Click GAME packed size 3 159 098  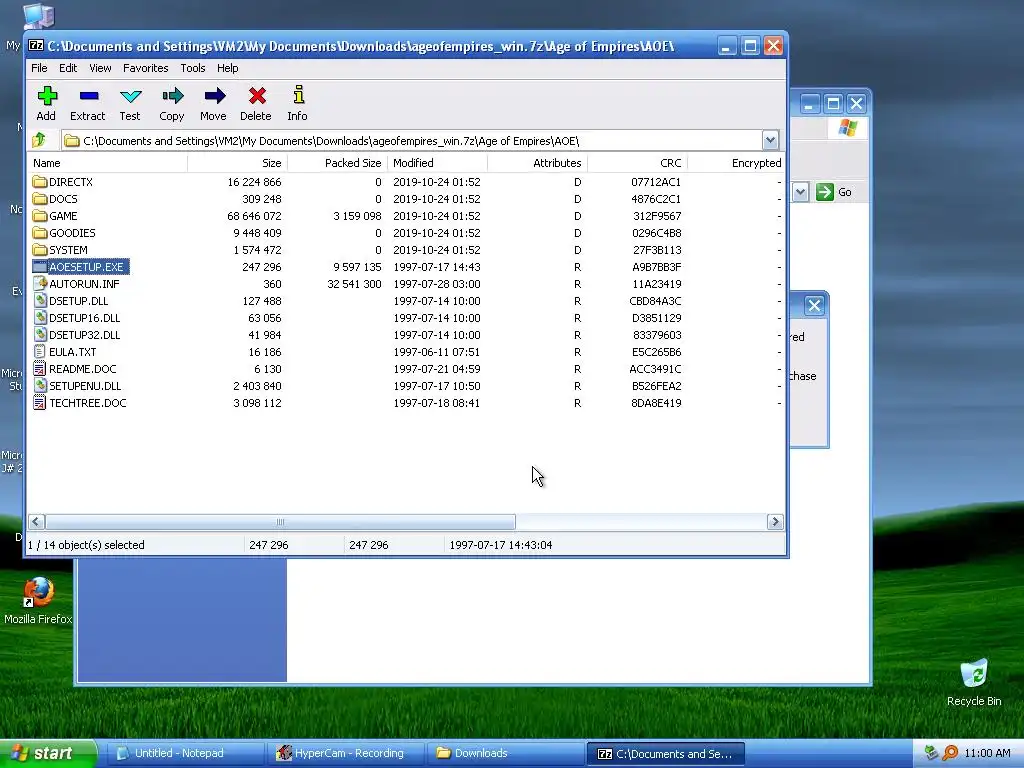coord(357,216)
